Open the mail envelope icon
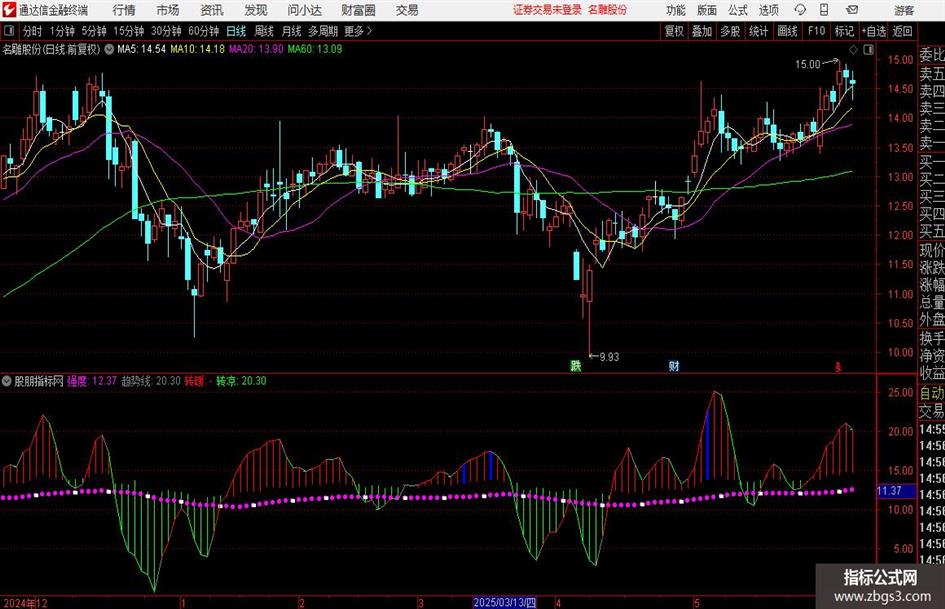945x609 pixels. pos(852,10)
